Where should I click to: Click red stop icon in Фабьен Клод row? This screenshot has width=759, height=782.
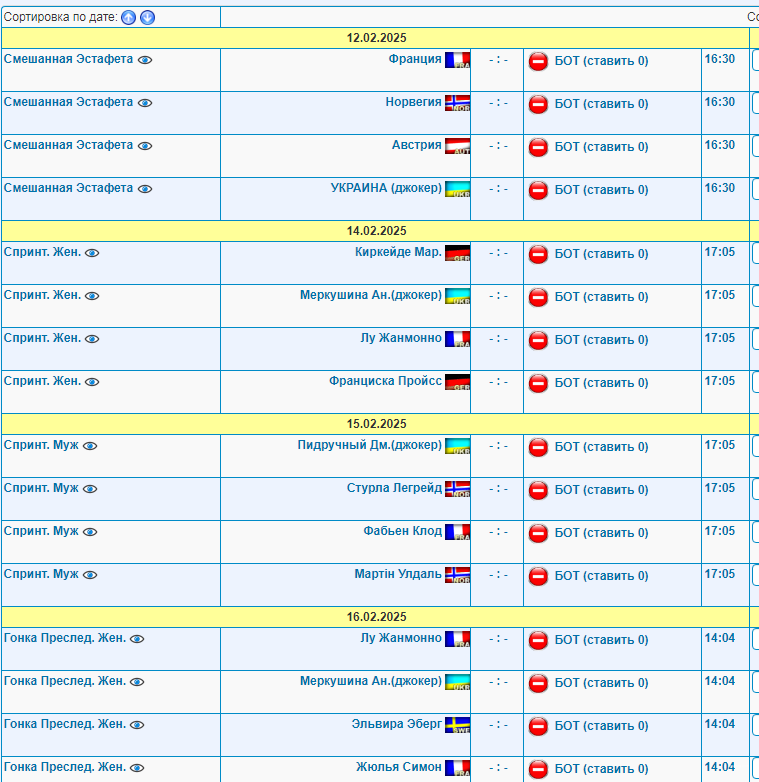tap(538, 533)
